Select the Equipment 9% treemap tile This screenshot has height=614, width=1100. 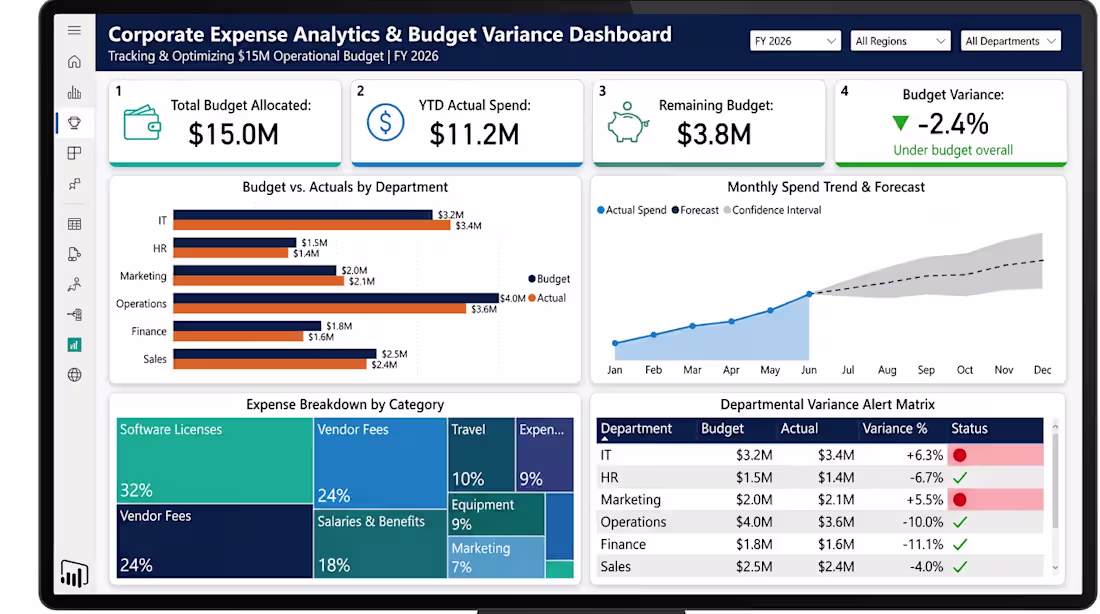(x=496, y=514)
